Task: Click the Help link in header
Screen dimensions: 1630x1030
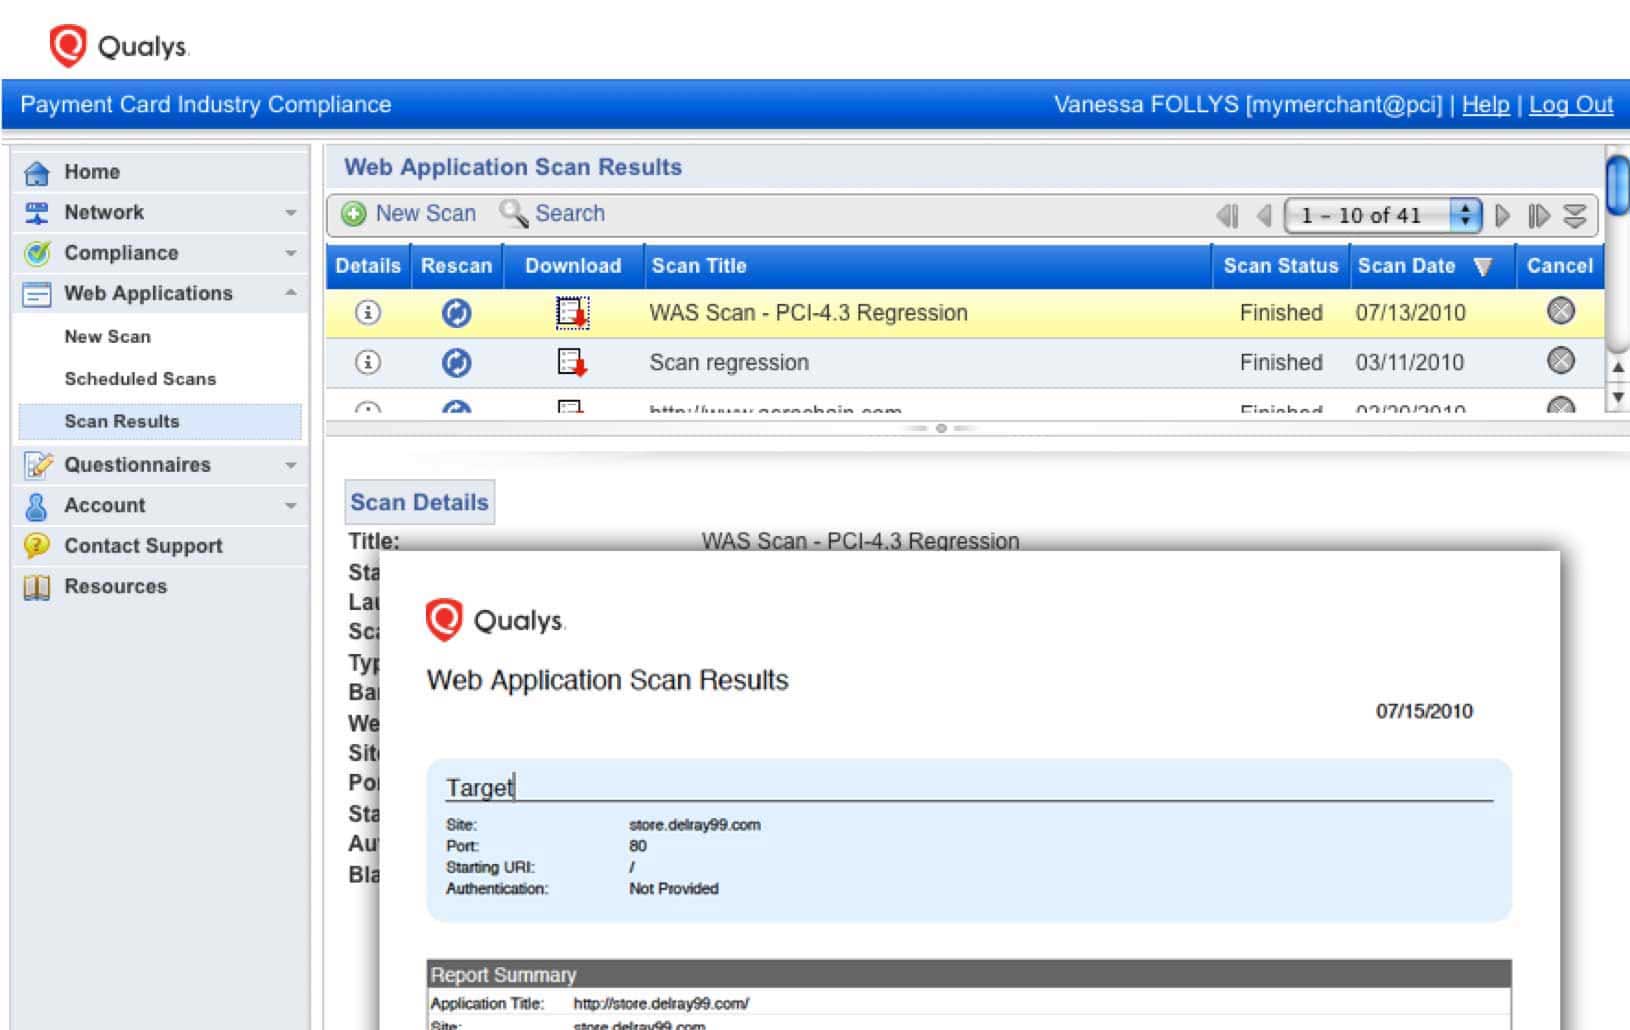Action: pyautogui.click(x=1485, y=105)
